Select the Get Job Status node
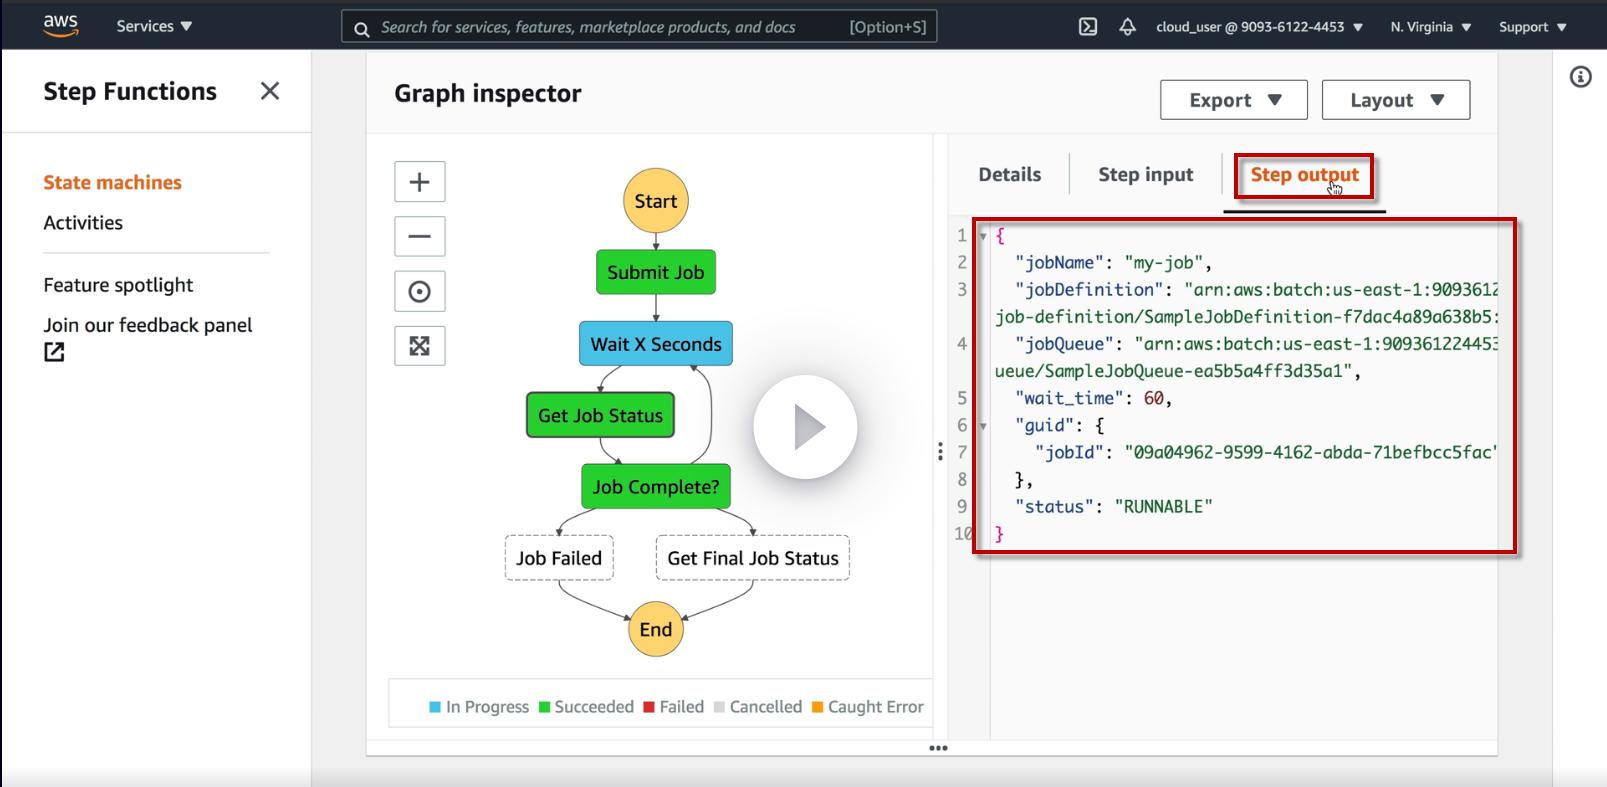 coord(600,416)
